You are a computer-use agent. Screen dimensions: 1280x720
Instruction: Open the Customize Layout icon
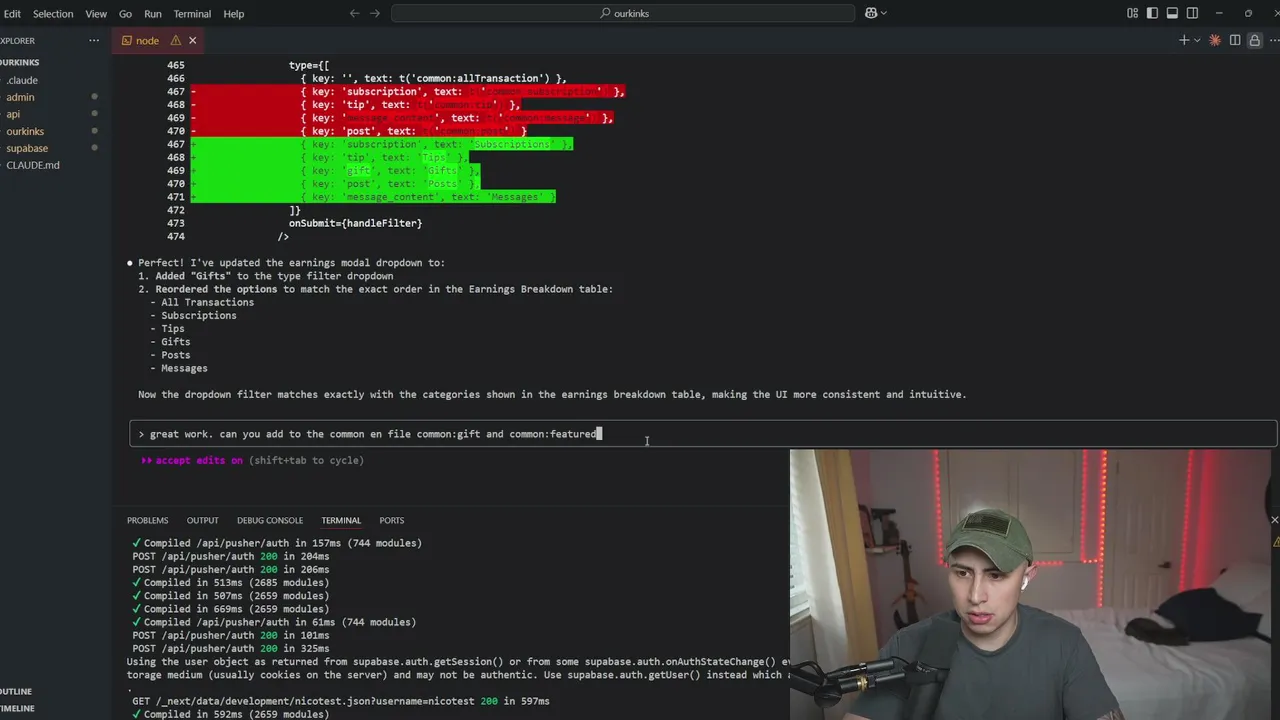[x=1132, y=13]
